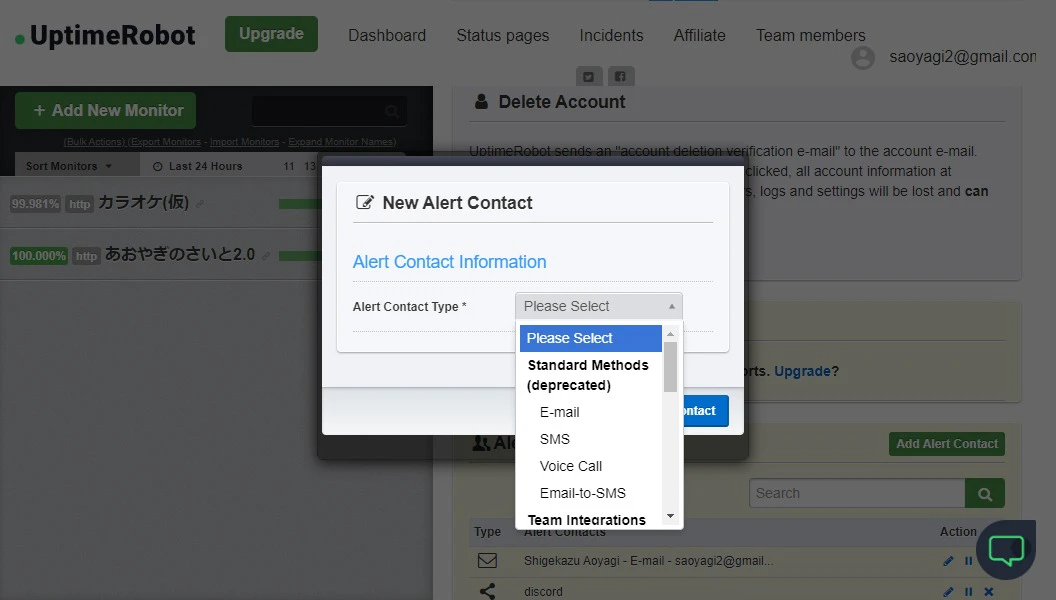Click the Last 24 Hours label
1056x600 pixels.
click(x=205, y=166)
